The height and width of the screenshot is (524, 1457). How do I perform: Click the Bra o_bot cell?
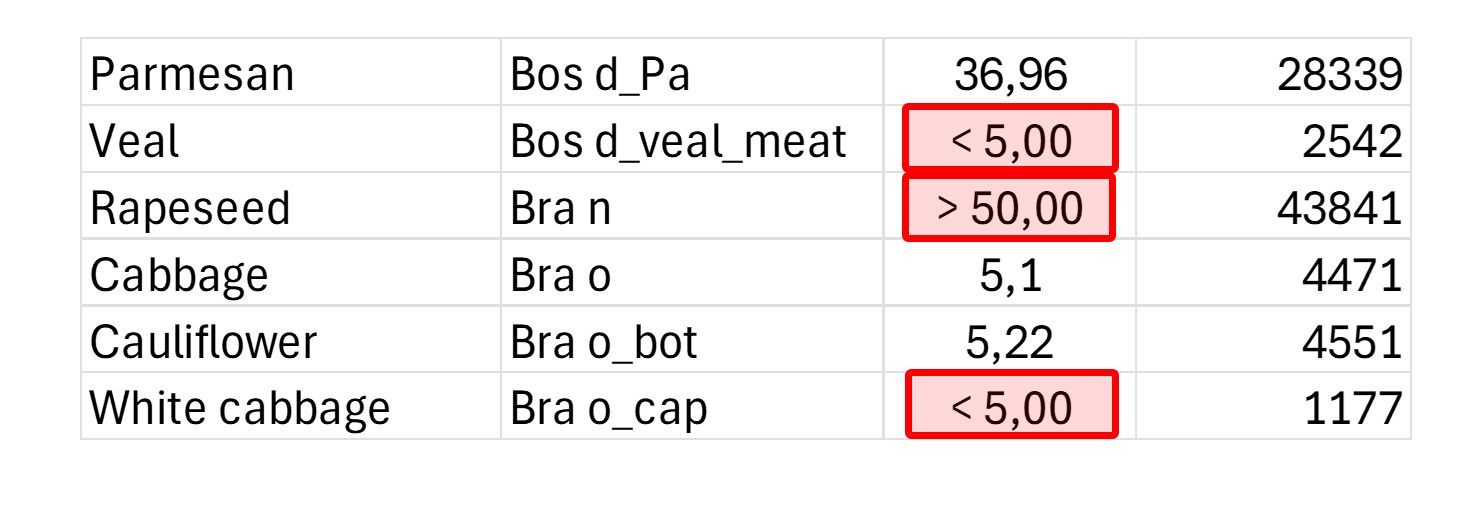[690, 342]
